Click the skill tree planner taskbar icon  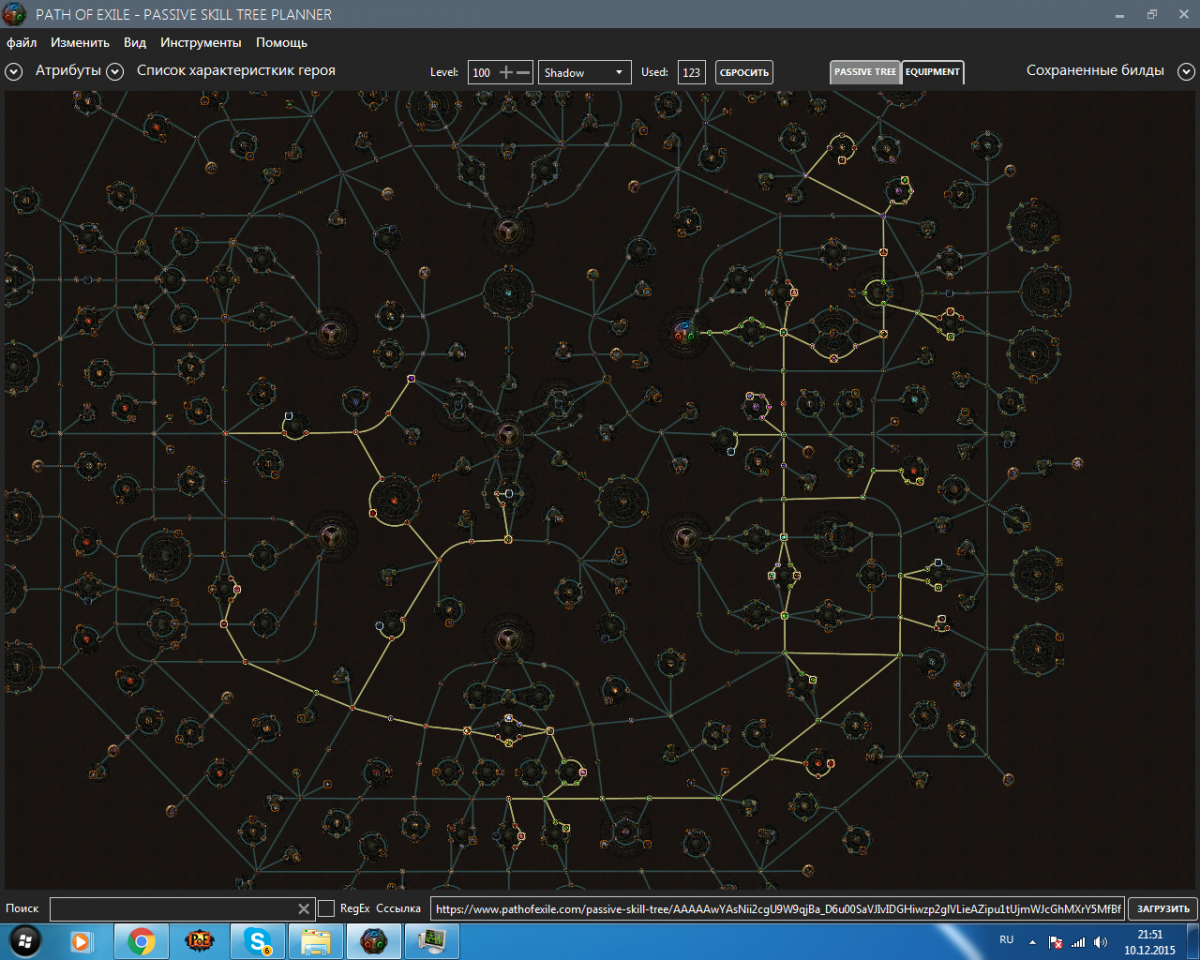(x=374, y=942)
